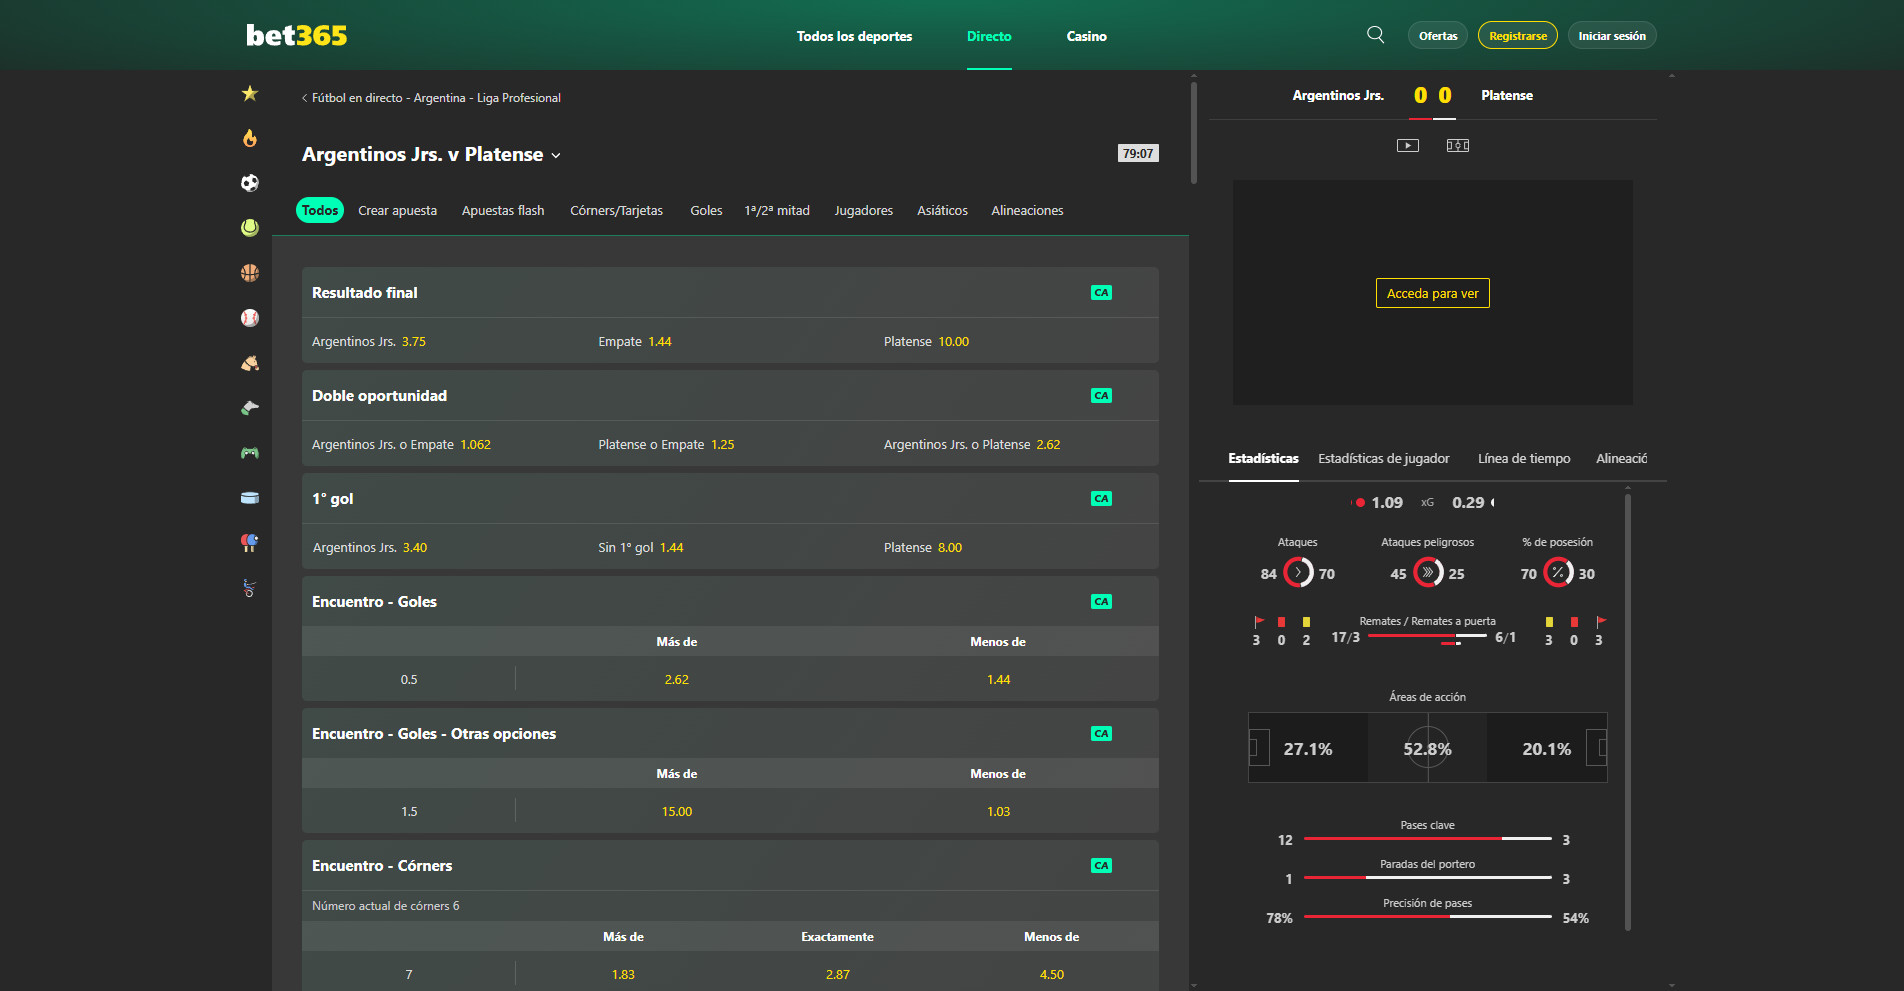Click the CA badge on 1° gol
1904x991 pixels.
tap(1101, 499)
